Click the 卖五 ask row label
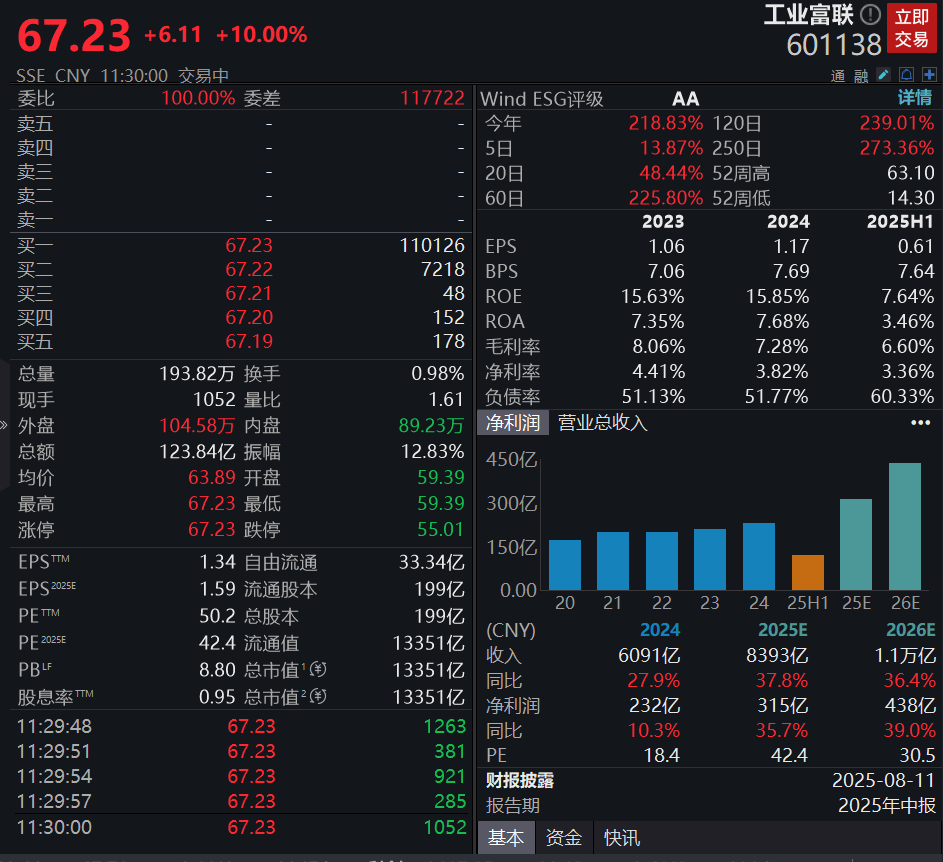This screenshot has height=862, width=943. (35, 124)
